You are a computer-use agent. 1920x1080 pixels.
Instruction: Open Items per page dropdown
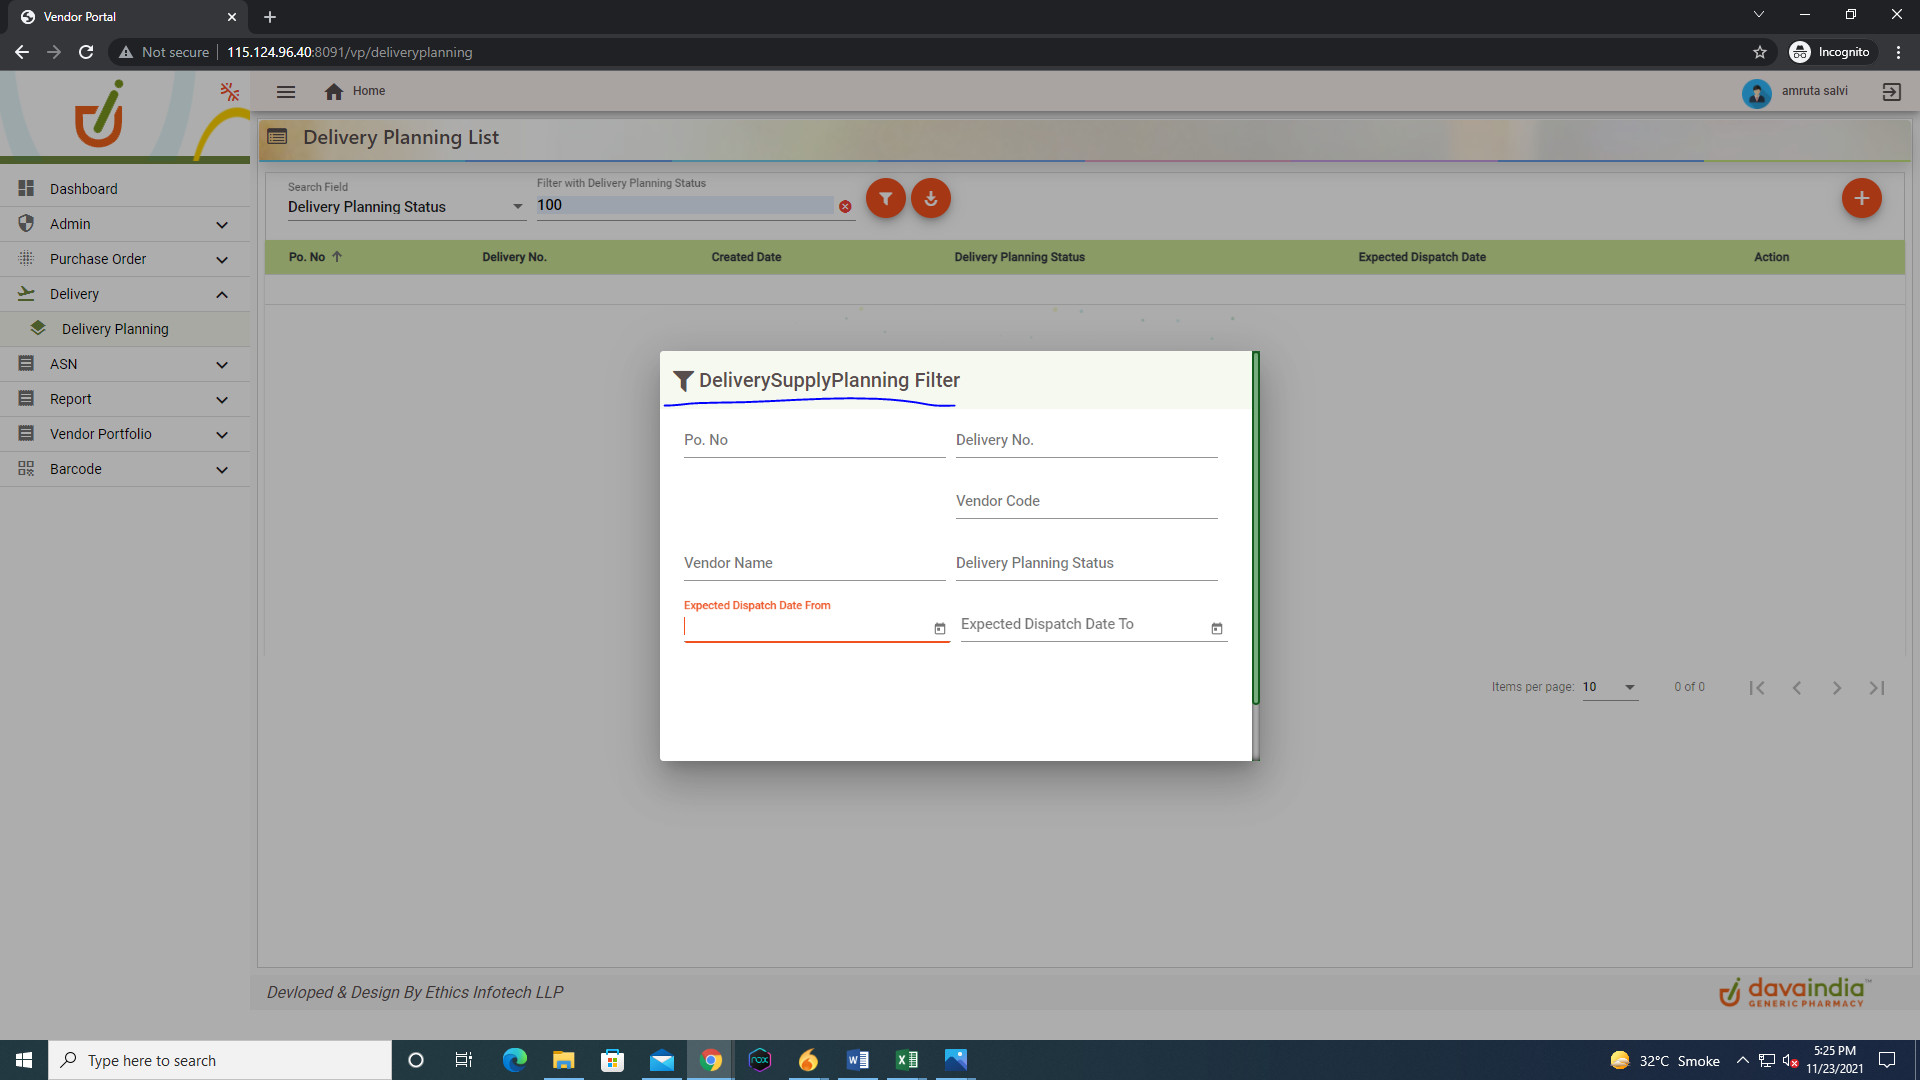[1610, 687]
